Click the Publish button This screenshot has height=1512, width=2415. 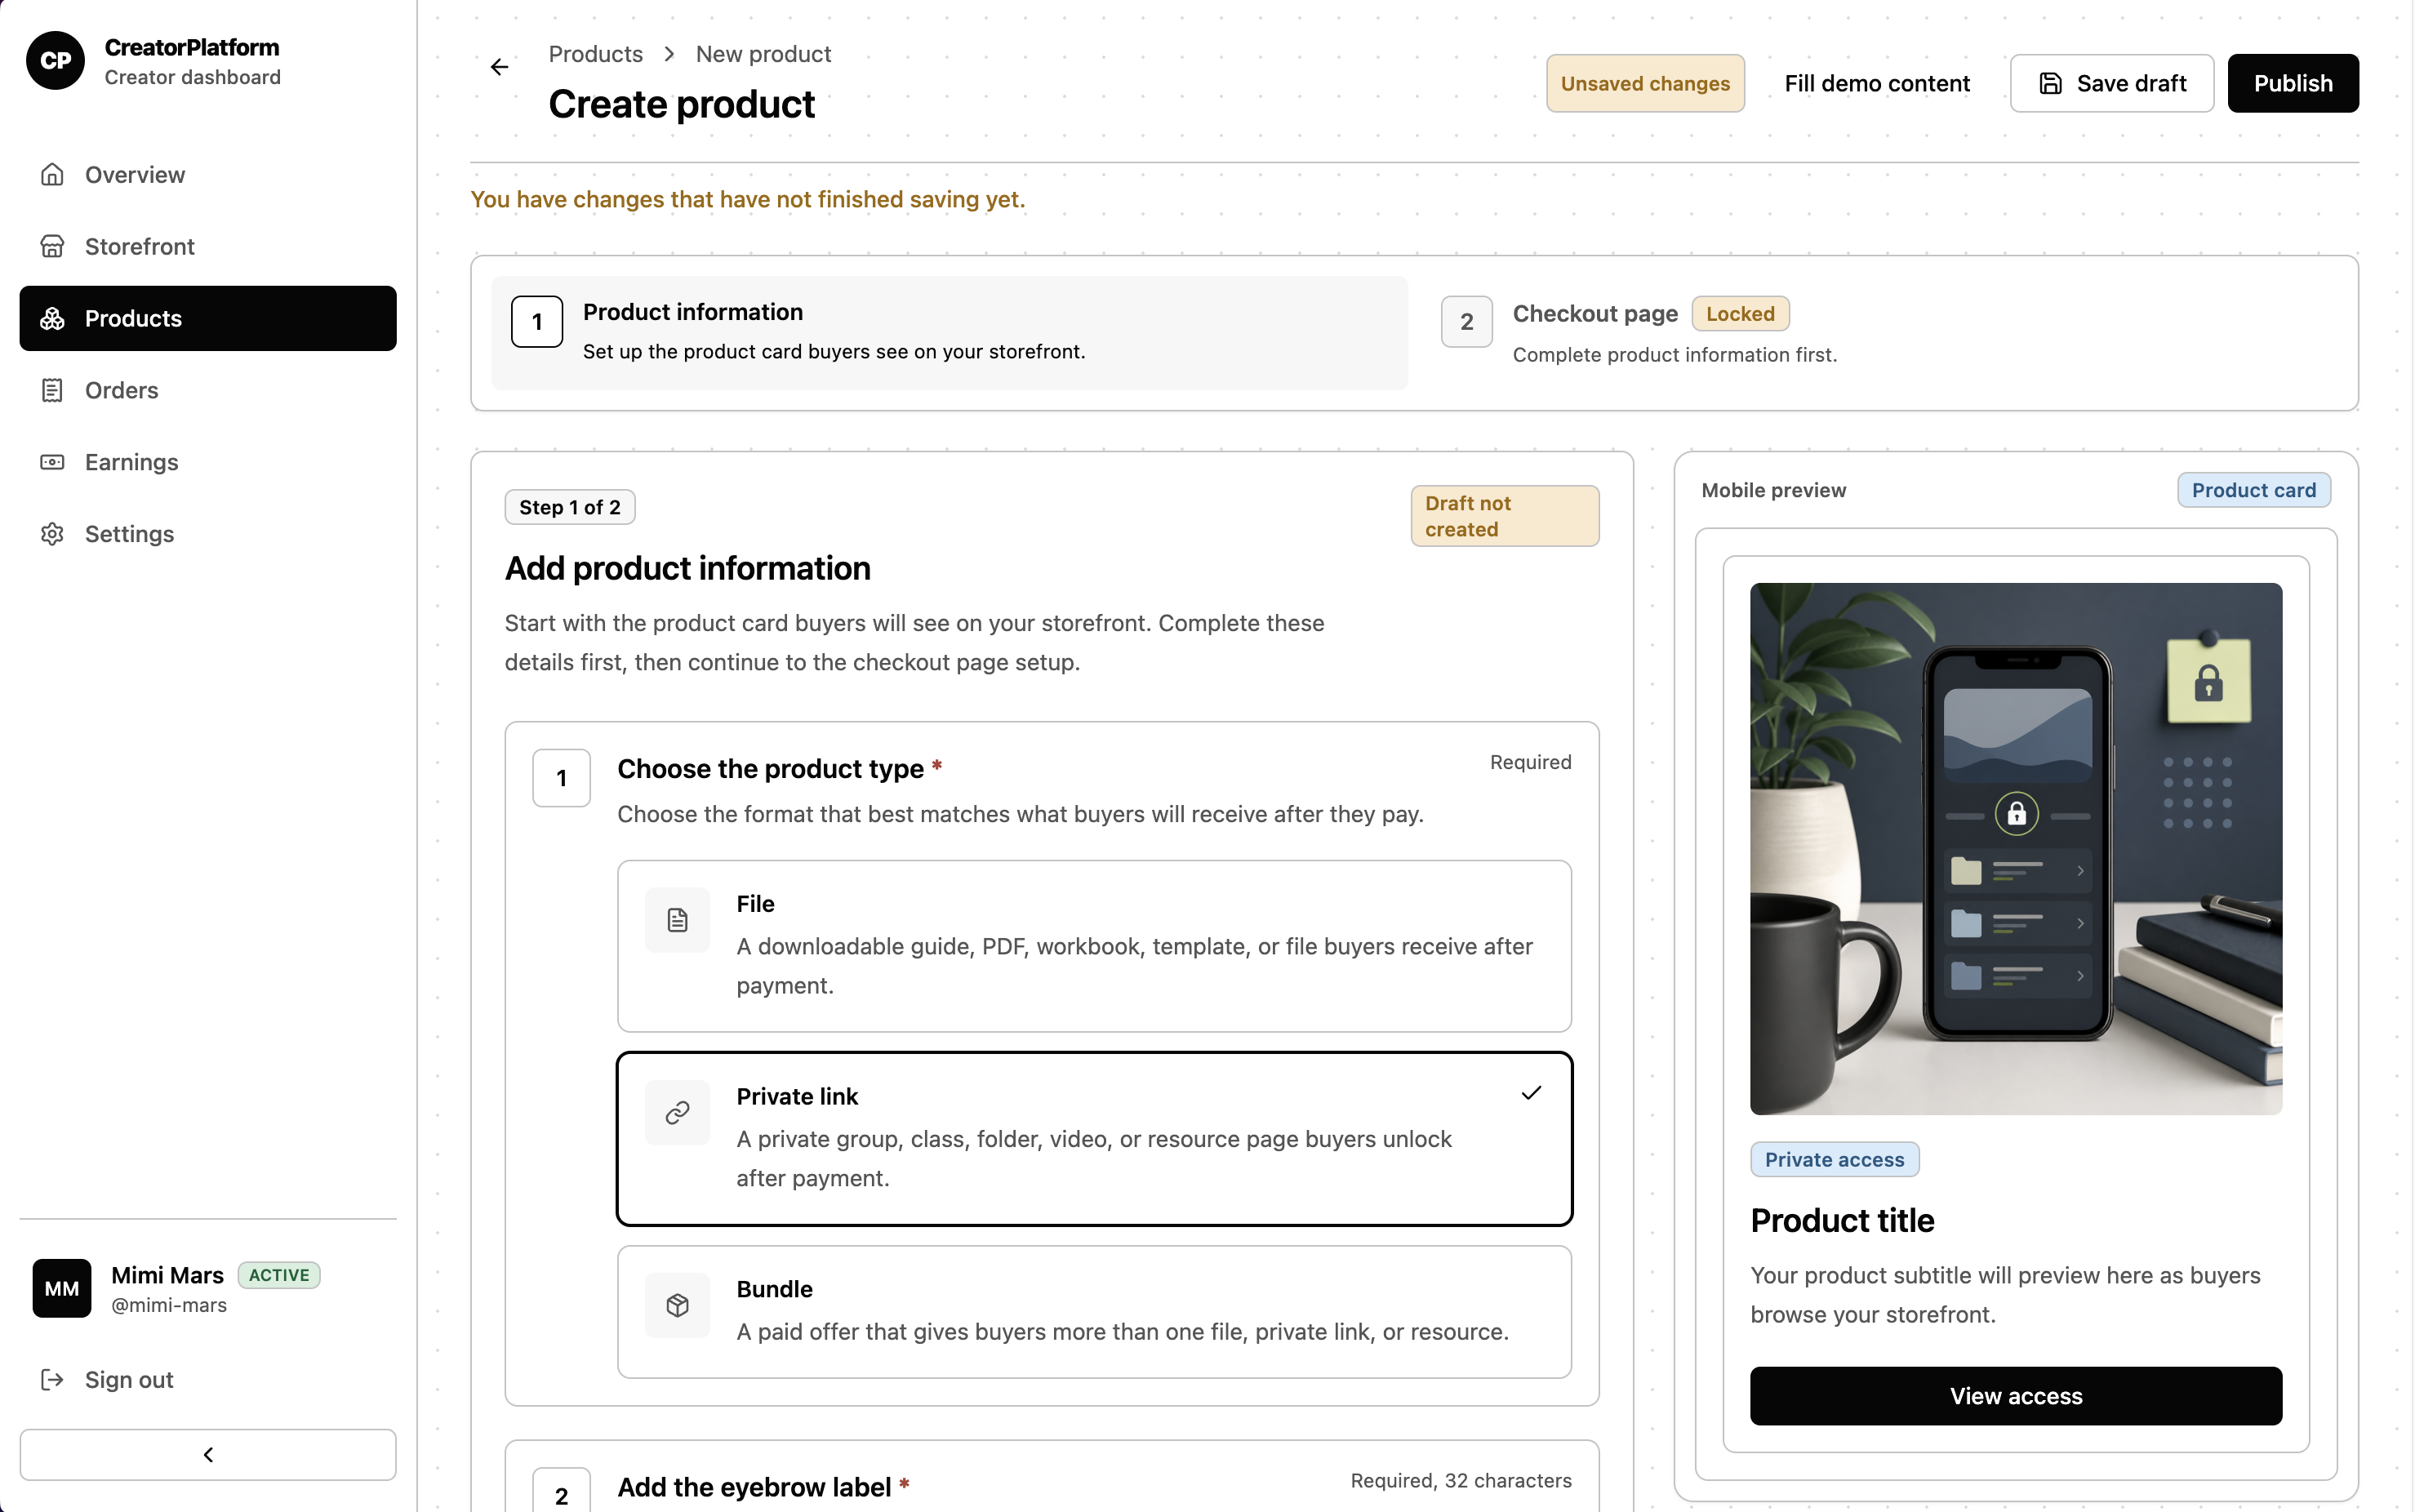(x=2292, y=84)
